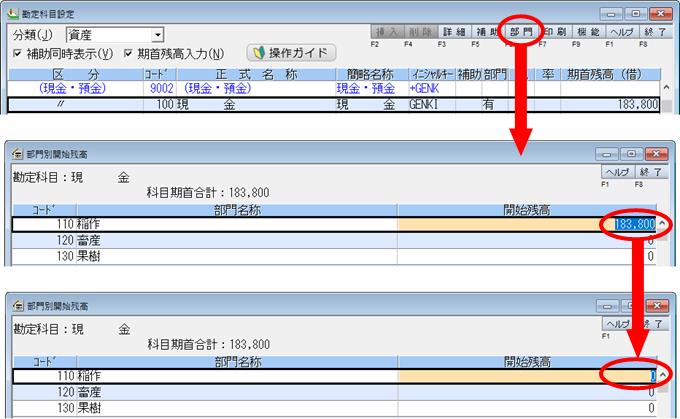Screen dimensions: 680x419
Task: Open the 部門 toolbar button
Action: (x=521, y=32)
